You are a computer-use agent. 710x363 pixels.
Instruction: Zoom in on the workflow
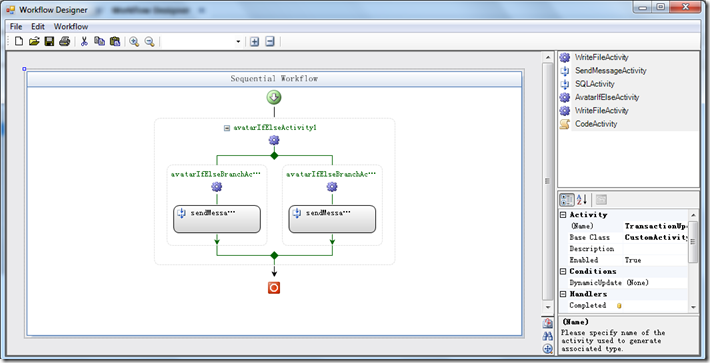click(x=134, y=42)
